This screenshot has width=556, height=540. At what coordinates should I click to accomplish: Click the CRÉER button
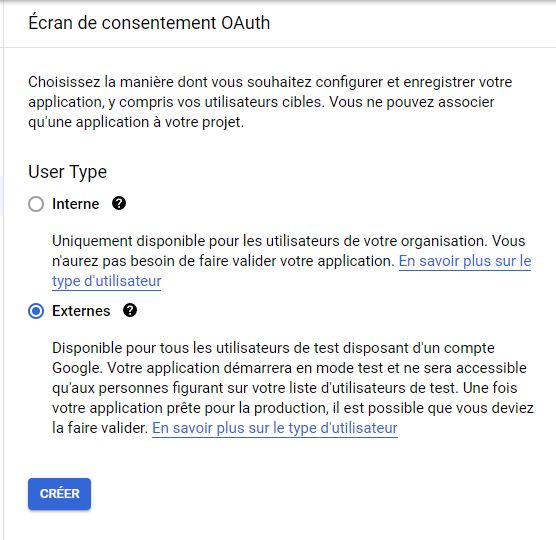pos(60,494)
